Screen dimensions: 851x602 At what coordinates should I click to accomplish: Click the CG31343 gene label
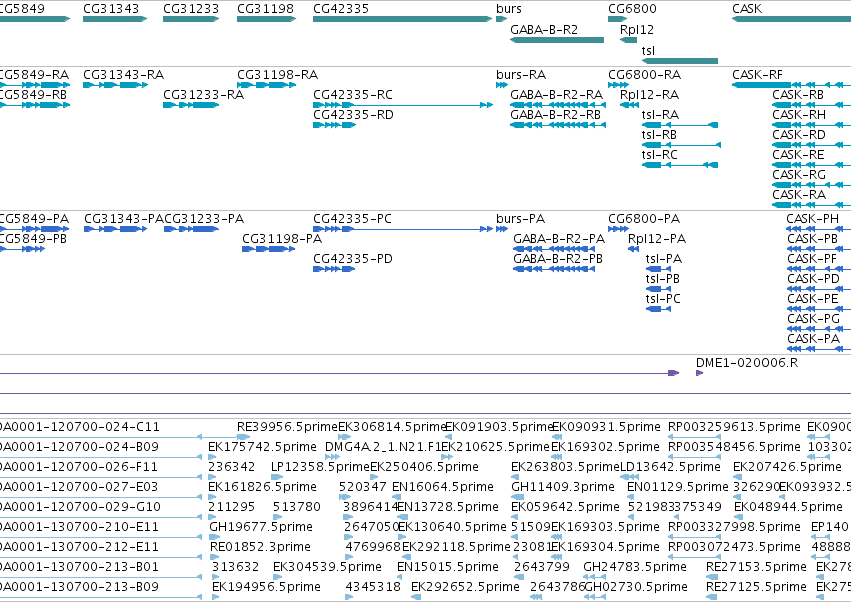(x=111, y=9)
